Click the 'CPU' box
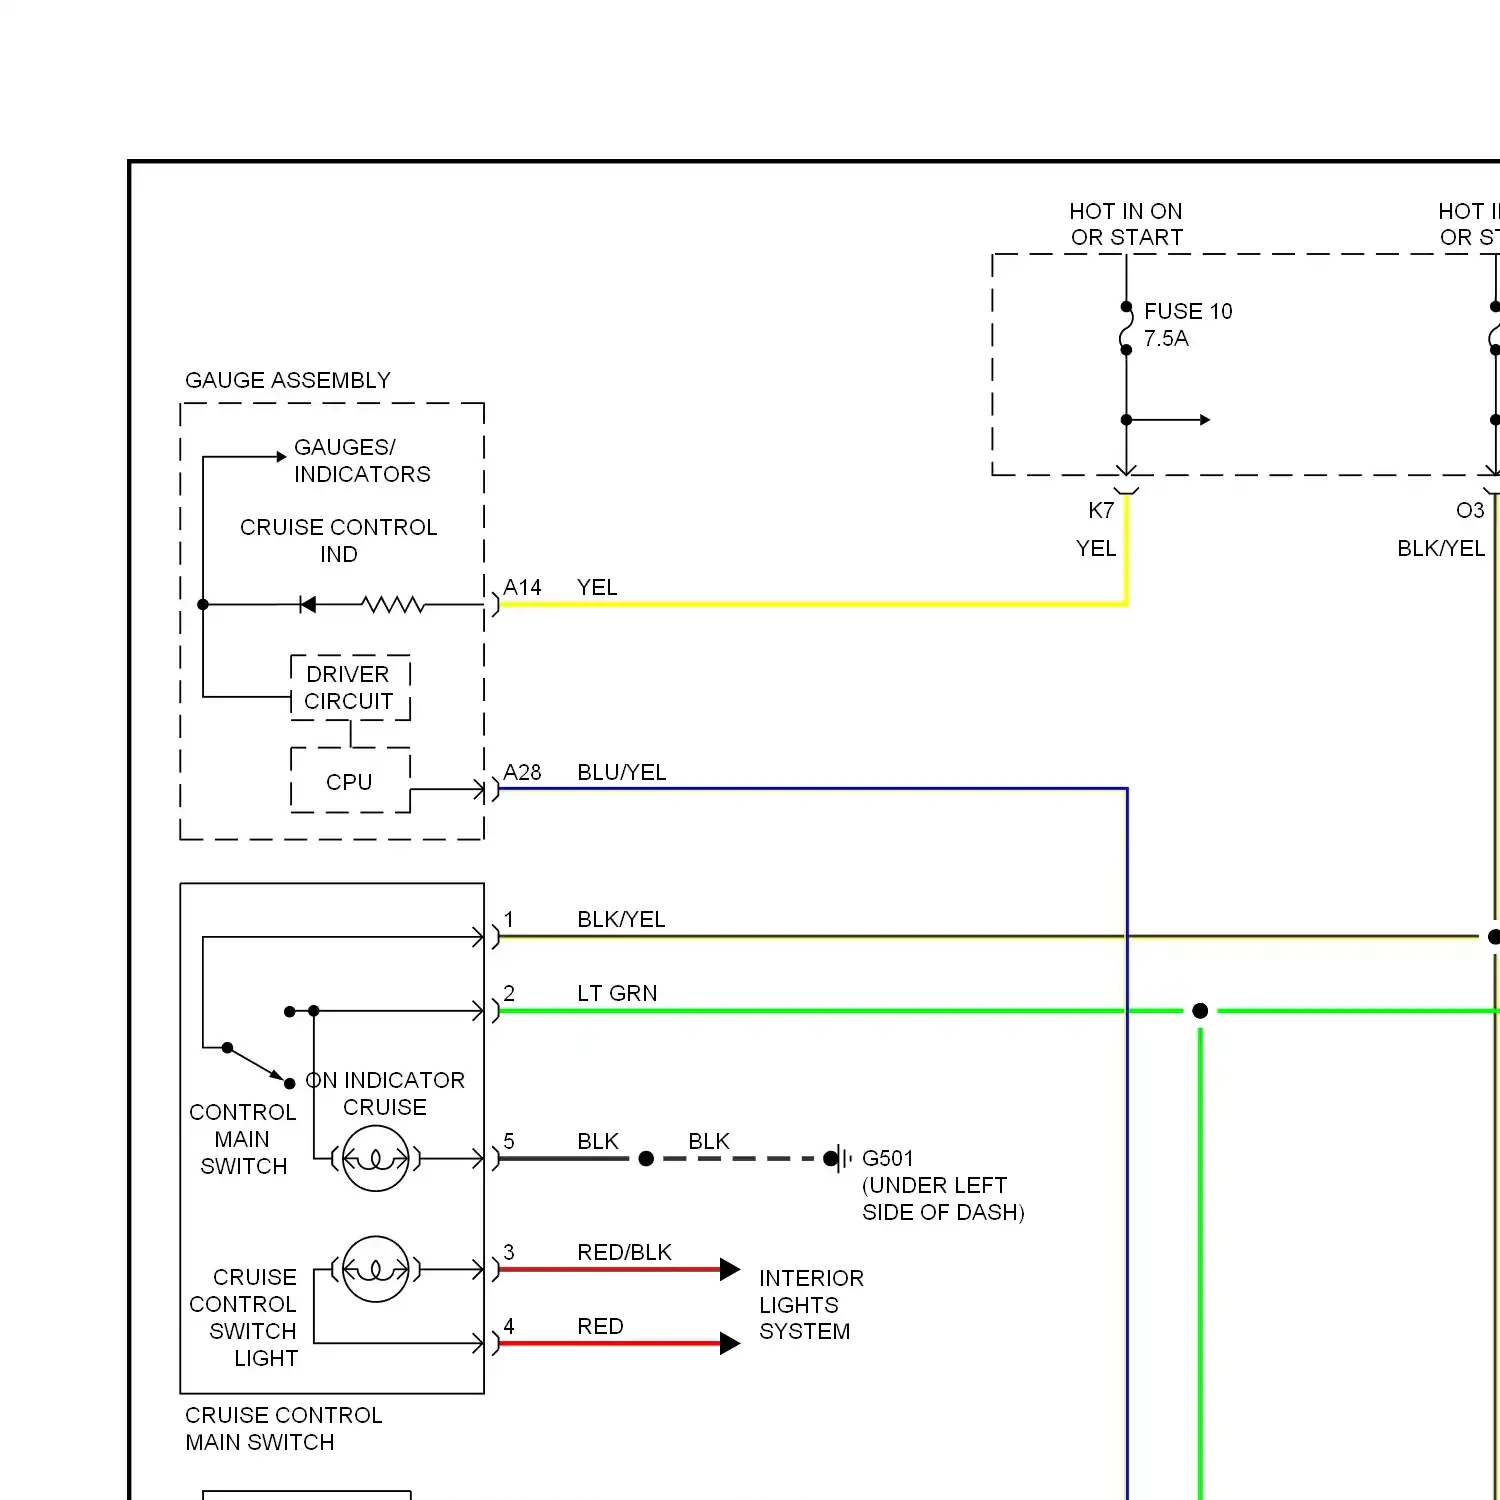The height and width of the screenshot is (1500, 1500). [350, 780]
